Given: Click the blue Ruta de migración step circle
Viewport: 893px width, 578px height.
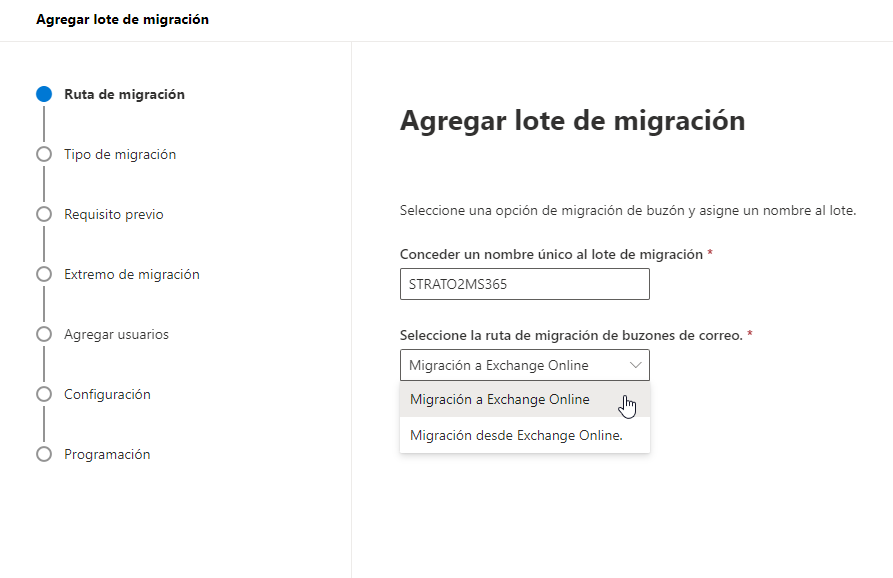Looking at the screenshot, I should [x=43, y=94].
